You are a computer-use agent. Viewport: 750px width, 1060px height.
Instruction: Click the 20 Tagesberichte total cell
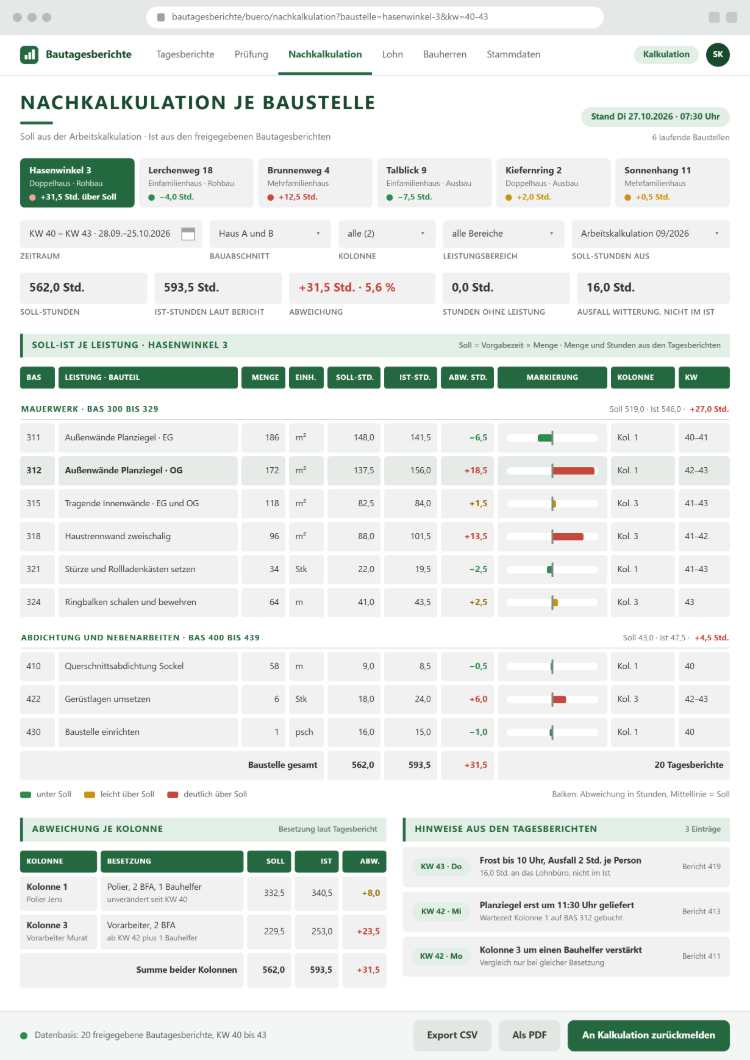[613, 765]
